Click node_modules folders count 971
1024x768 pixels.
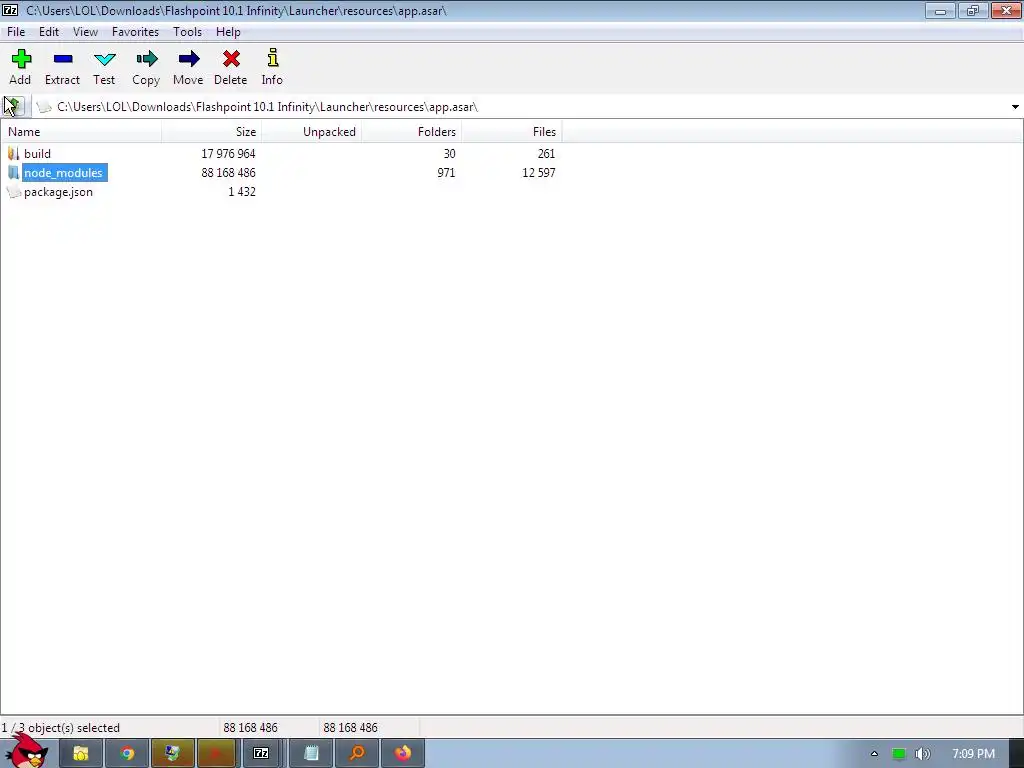[x=446, y=172]
